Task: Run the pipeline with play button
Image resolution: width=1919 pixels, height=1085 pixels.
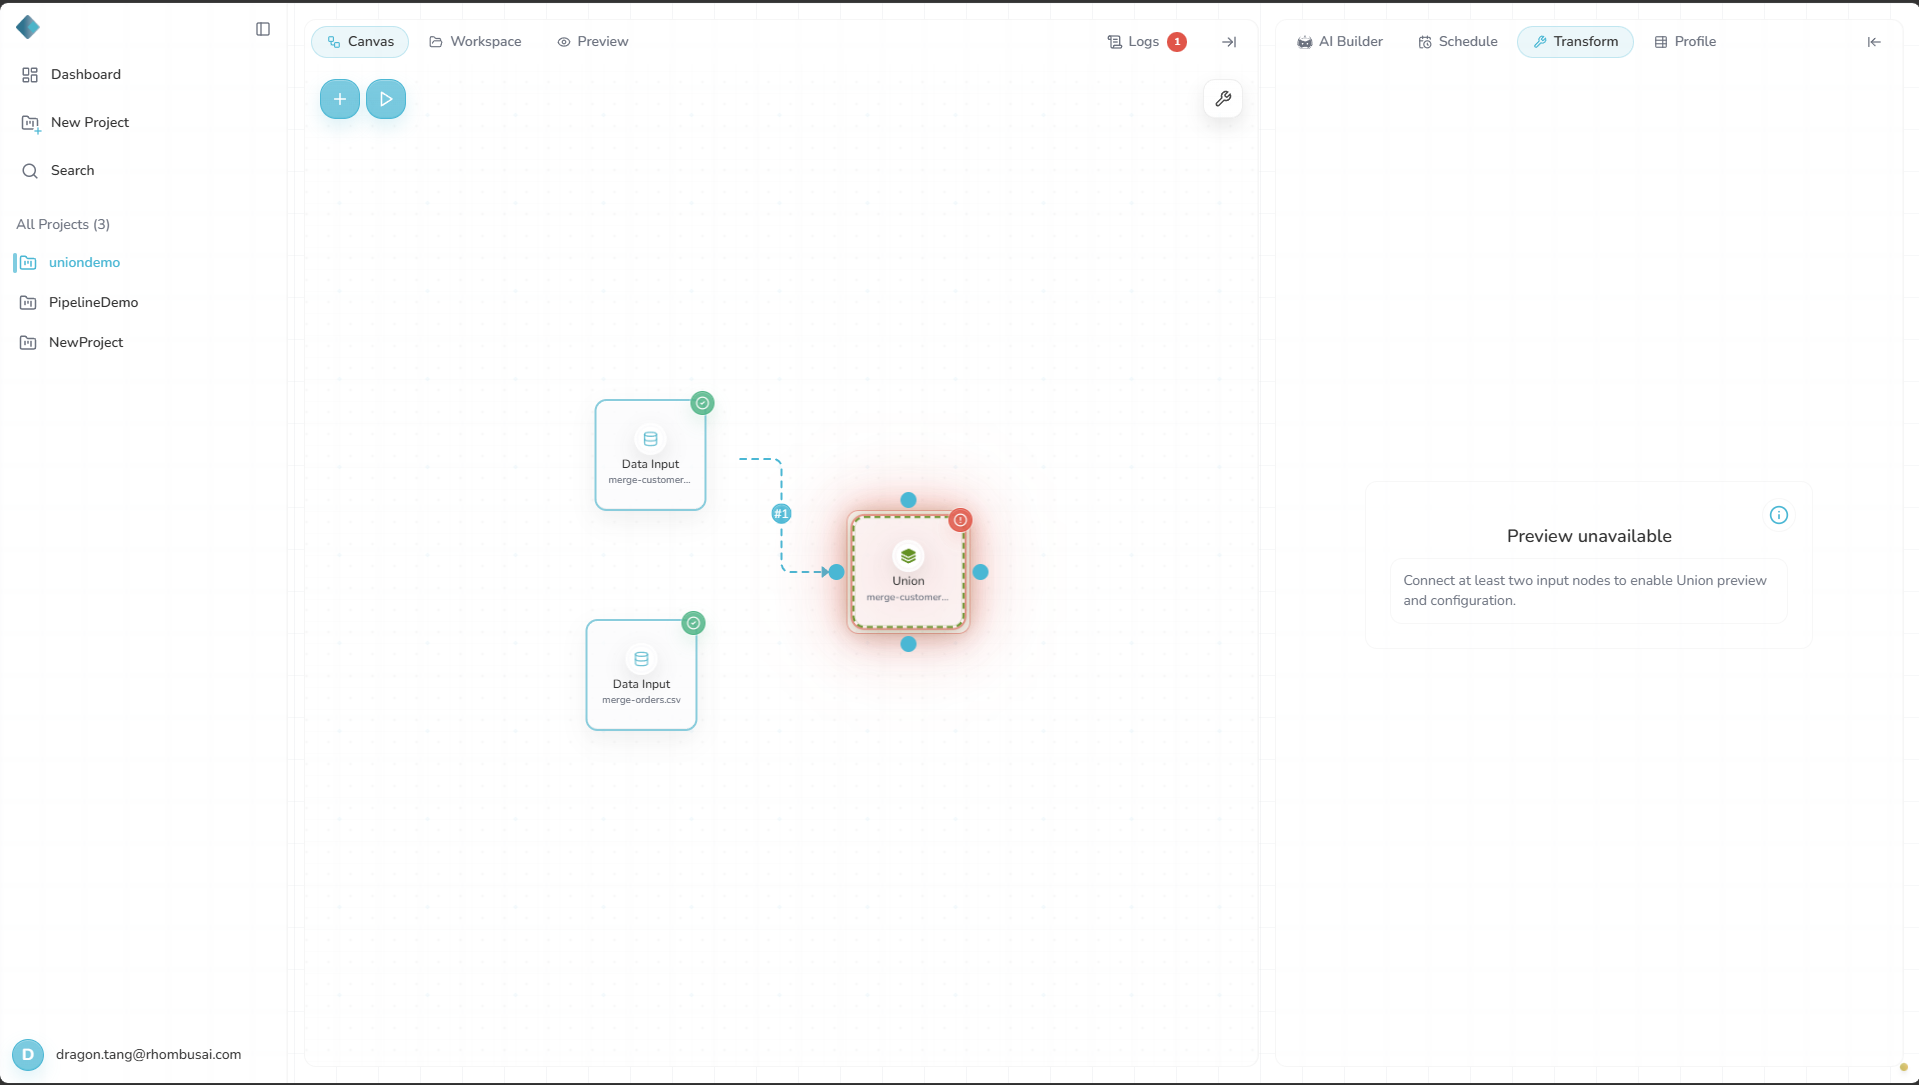Action: [386, 98]
